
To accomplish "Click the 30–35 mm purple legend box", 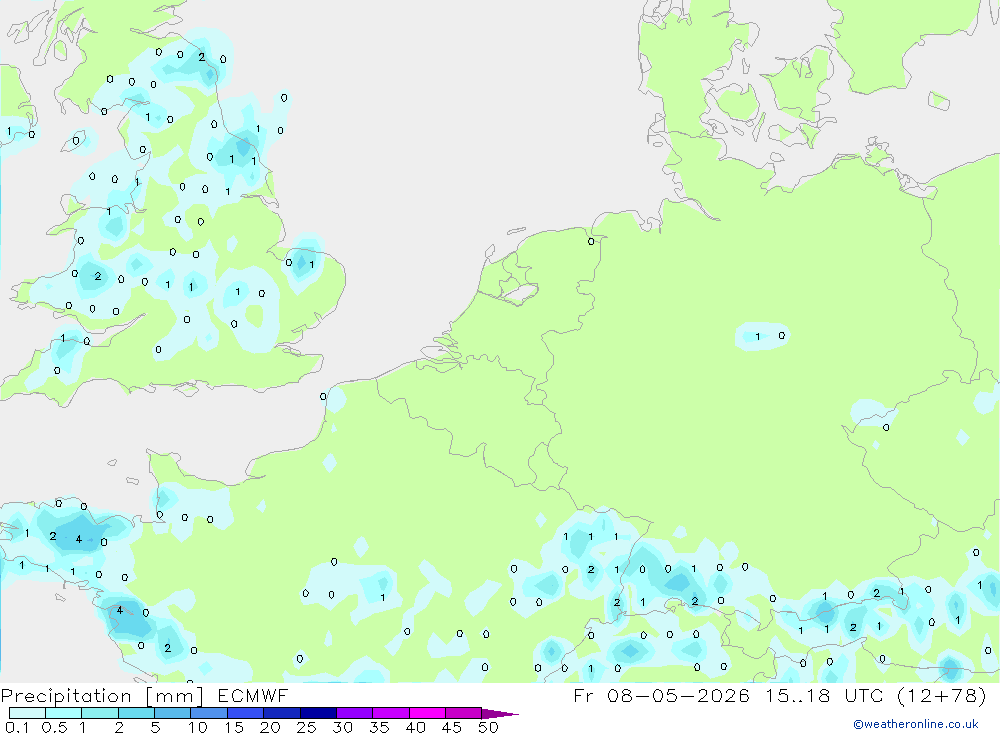I will coord(355,713).
